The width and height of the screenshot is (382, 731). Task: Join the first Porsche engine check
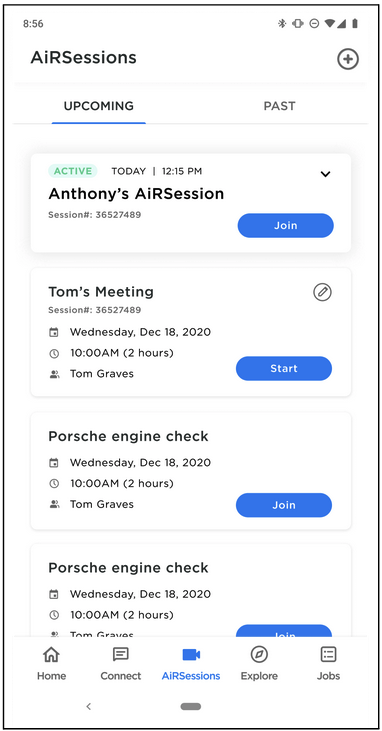pyautogui.click(x=284, y=505)
